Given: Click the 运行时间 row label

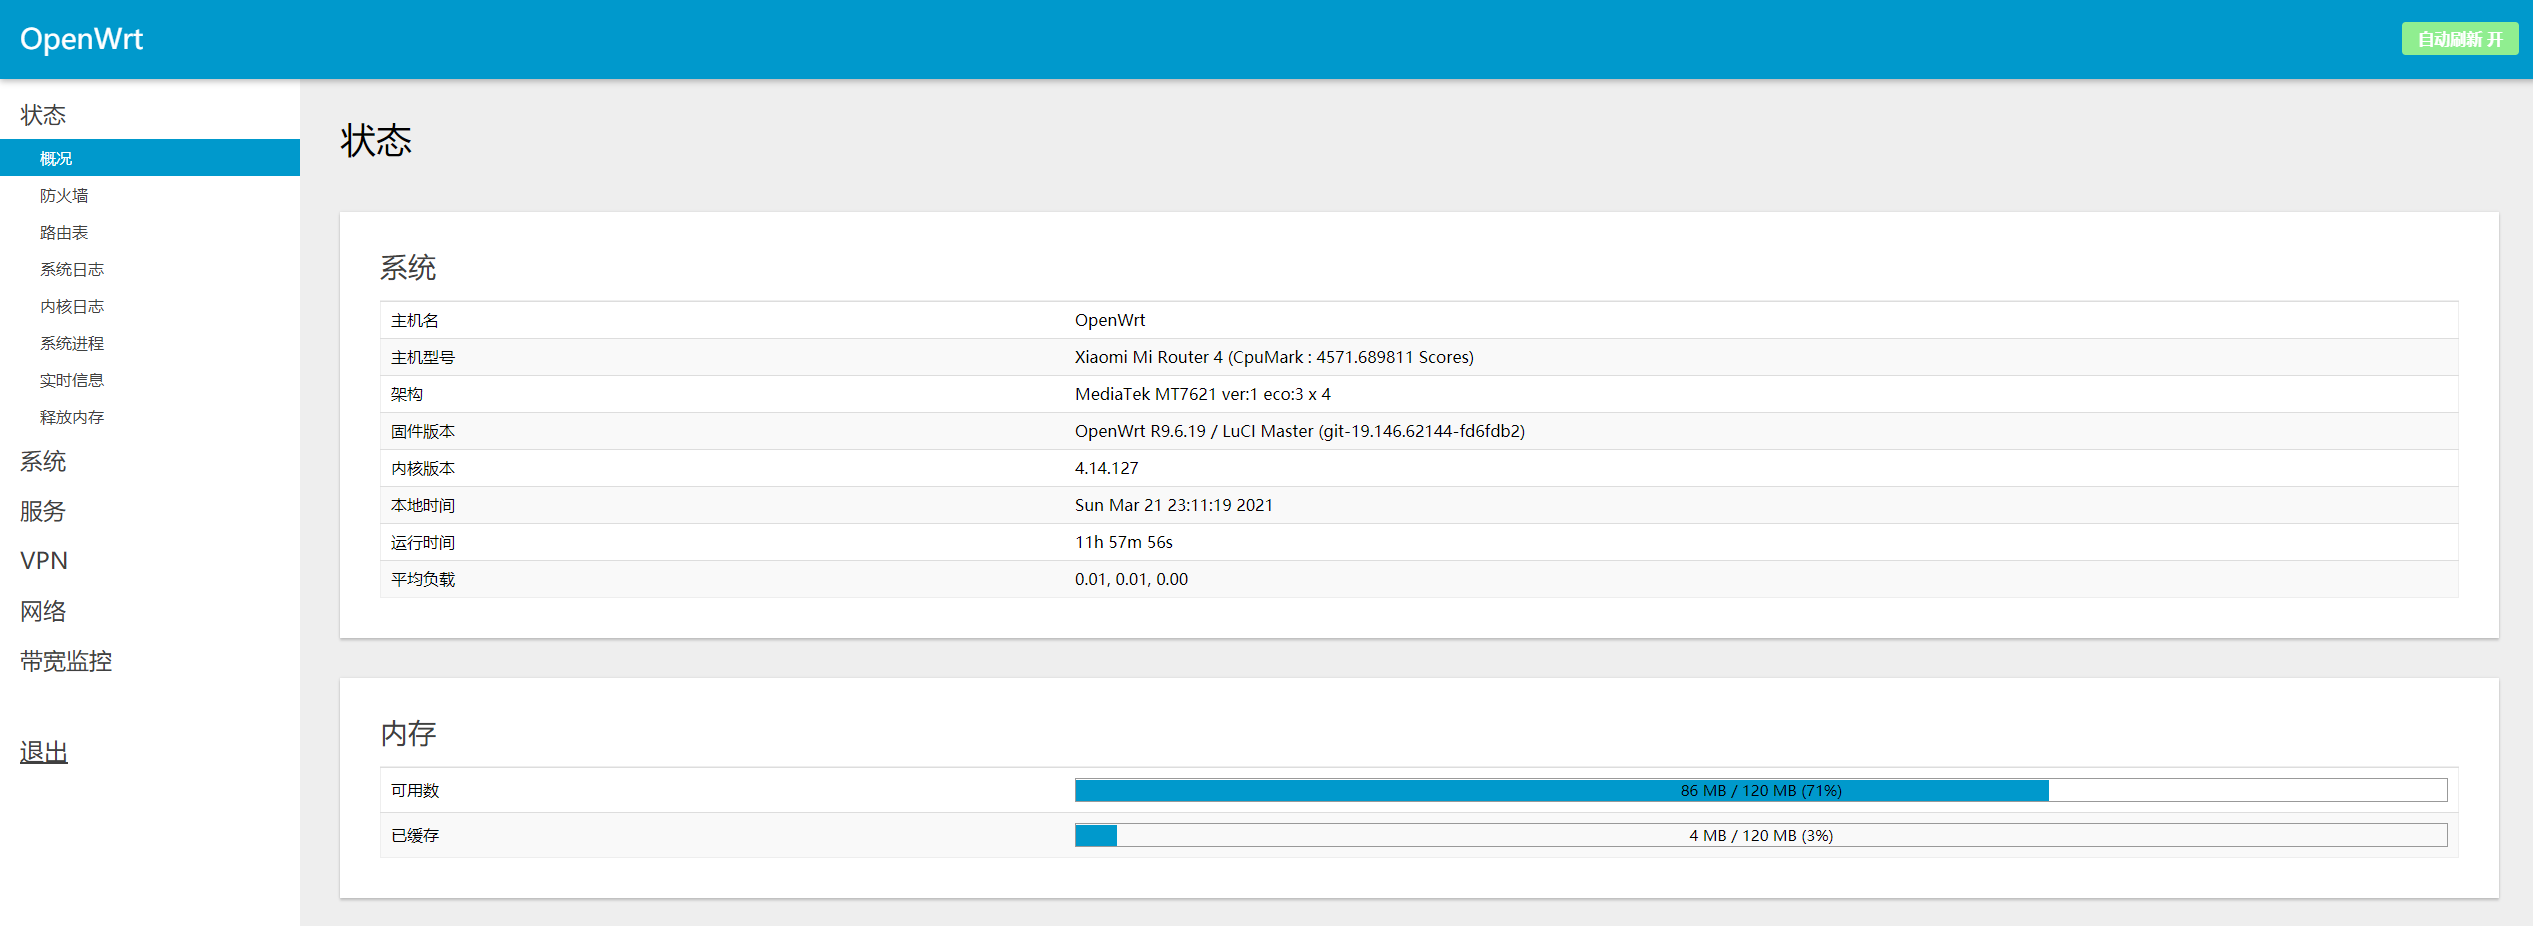Looking at the screenshot, I should [x=423, y=542].
